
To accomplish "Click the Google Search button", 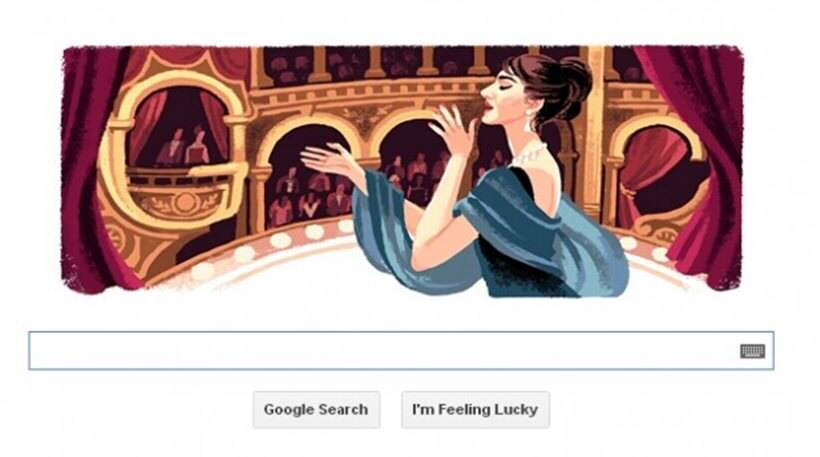I will coord(316,409).
